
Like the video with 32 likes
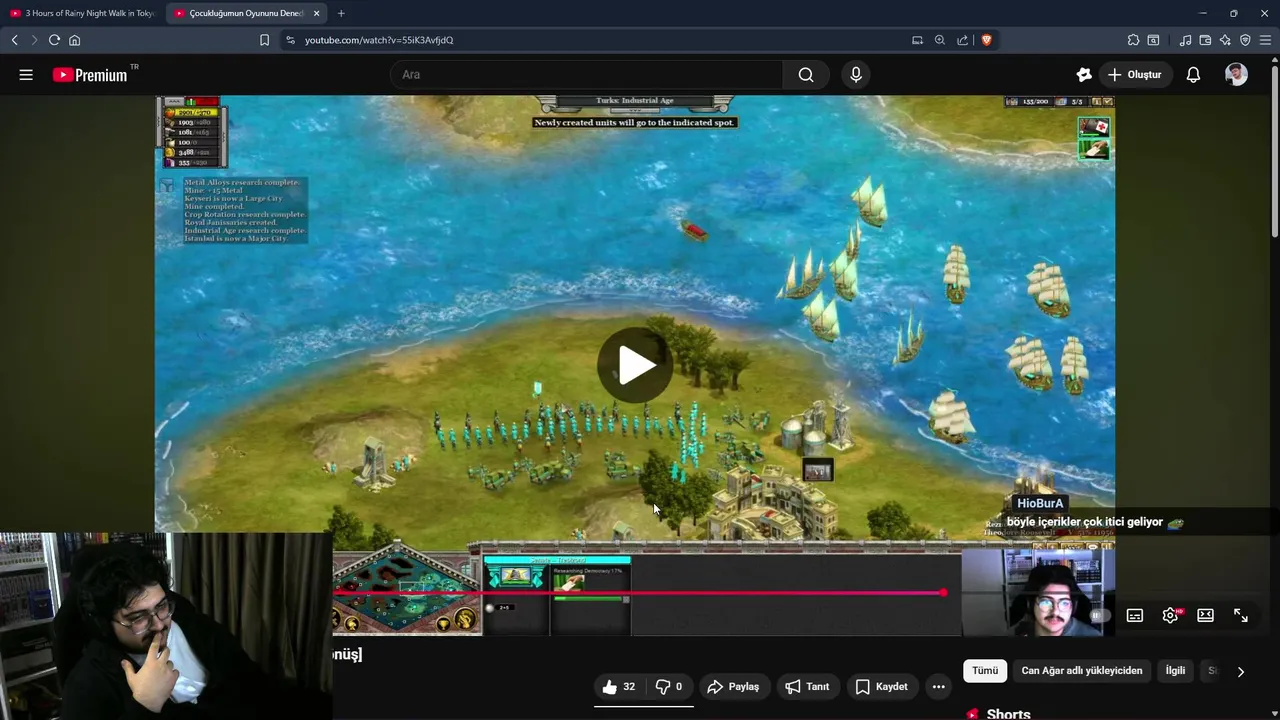(x=619, y=687)
